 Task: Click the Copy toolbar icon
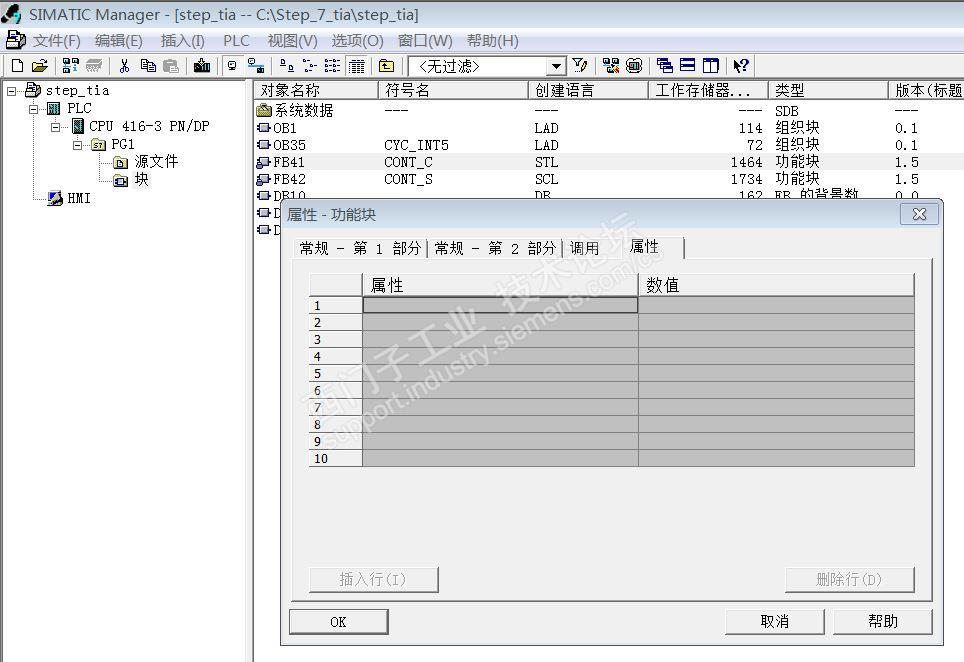pos(148,66)
